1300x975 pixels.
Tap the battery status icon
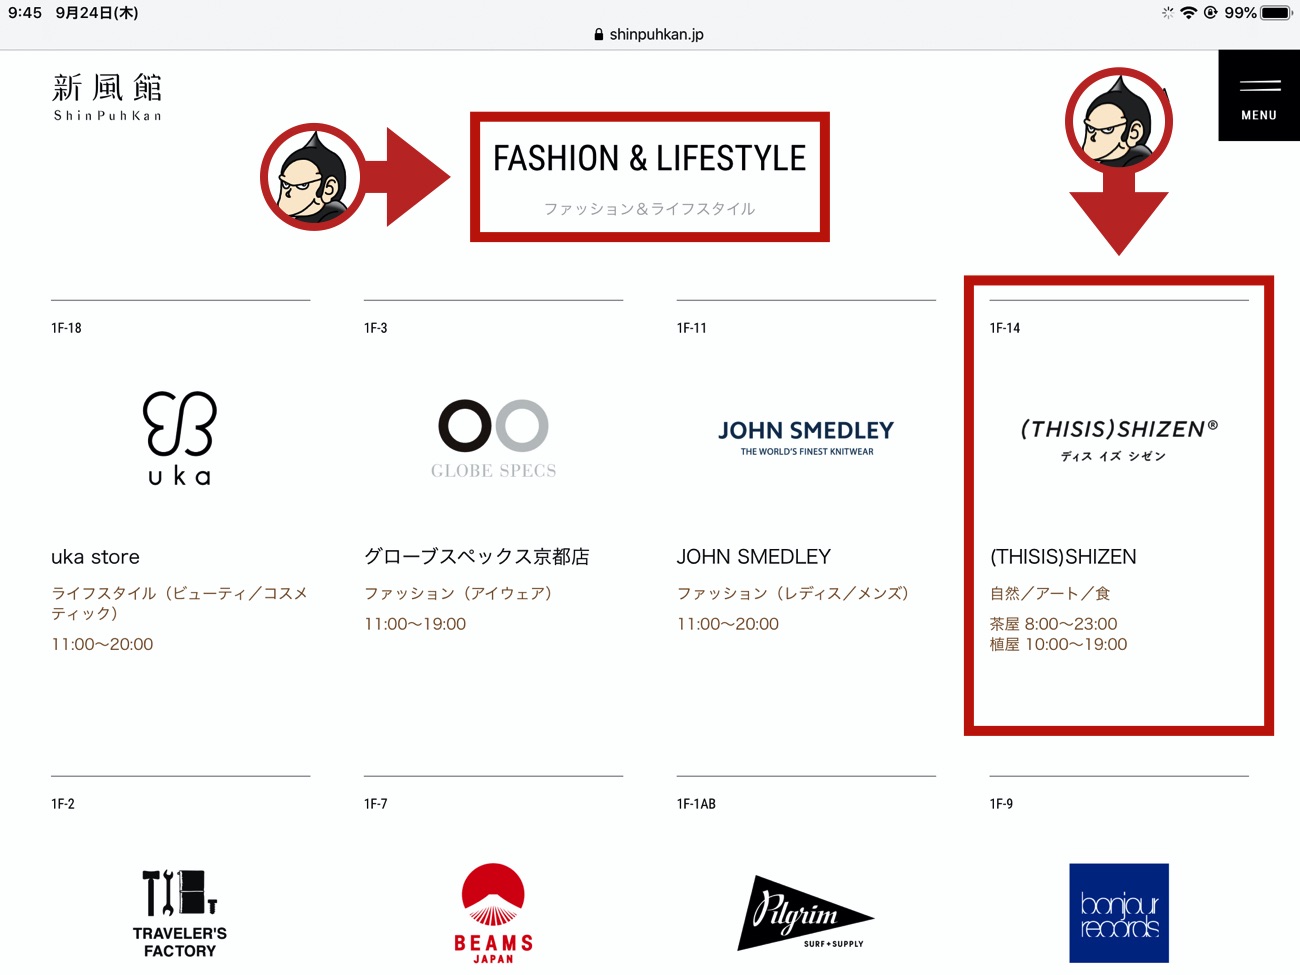[1276, 13]
